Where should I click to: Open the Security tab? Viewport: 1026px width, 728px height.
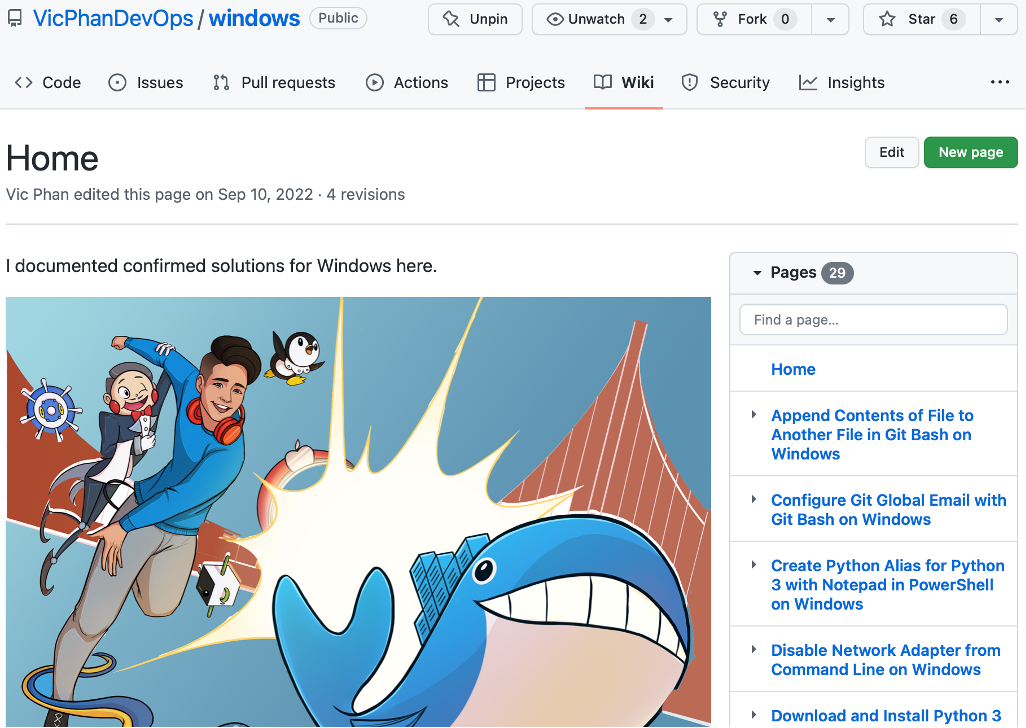tap(725, 82)
